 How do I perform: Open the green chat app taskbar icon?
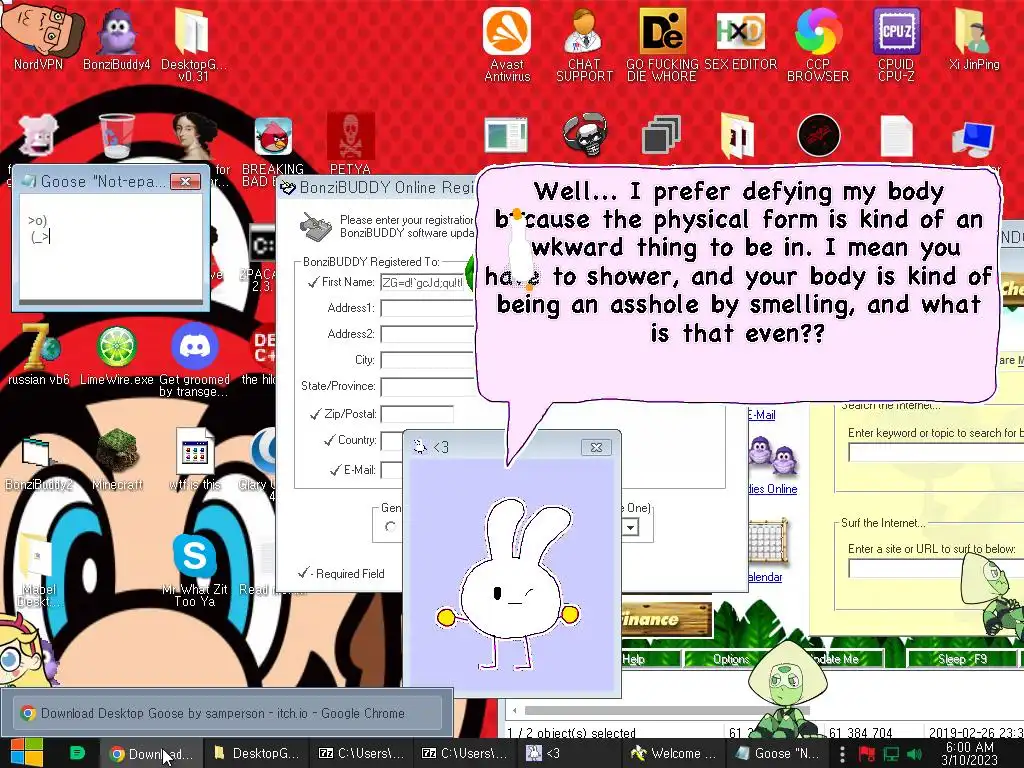click(77, 753)
